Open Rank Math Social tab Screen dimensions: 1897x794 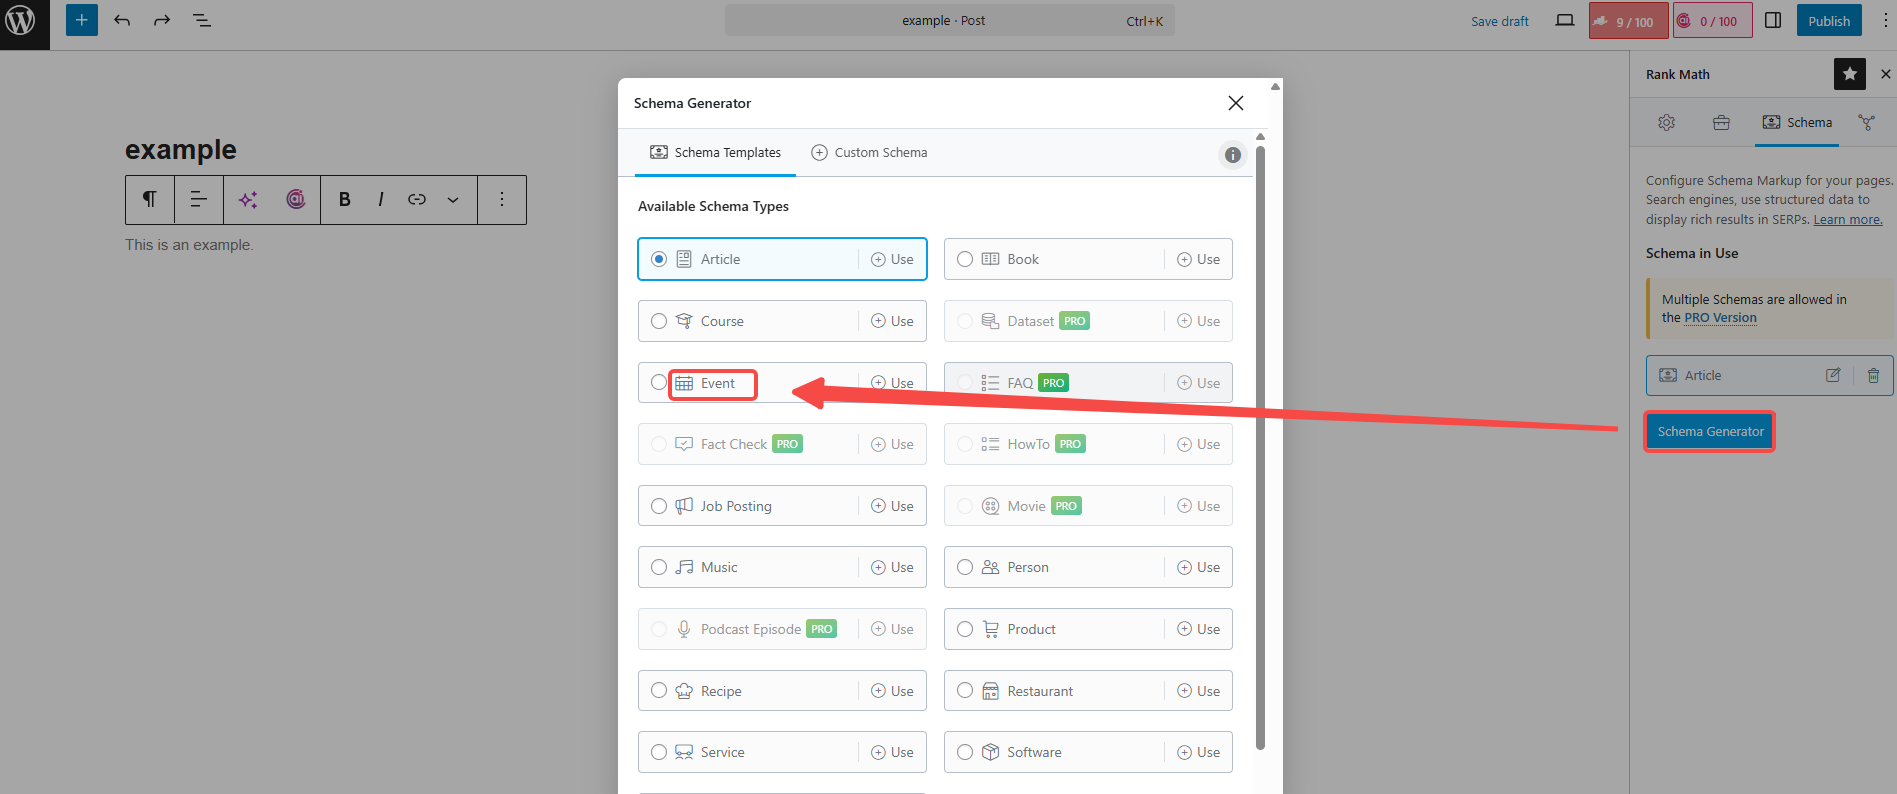click(x=1866, y=122)
